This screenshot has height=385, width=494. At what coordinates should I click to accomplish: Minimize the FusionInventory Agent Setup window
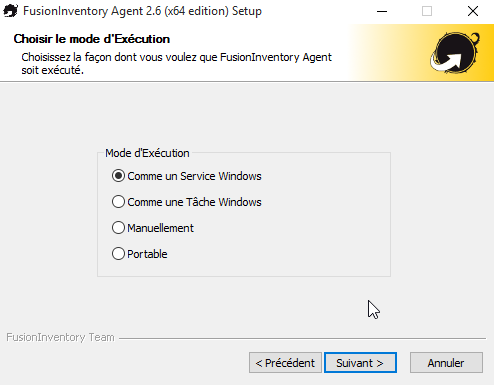(x=382, y=11)
